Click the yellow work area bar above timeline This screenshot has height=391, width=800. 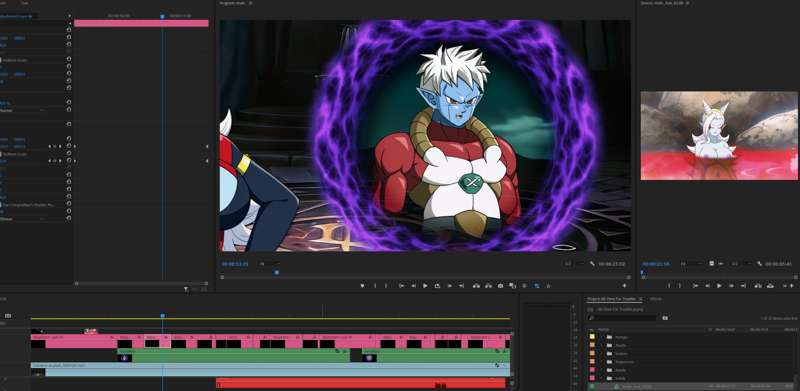point(270,319)
